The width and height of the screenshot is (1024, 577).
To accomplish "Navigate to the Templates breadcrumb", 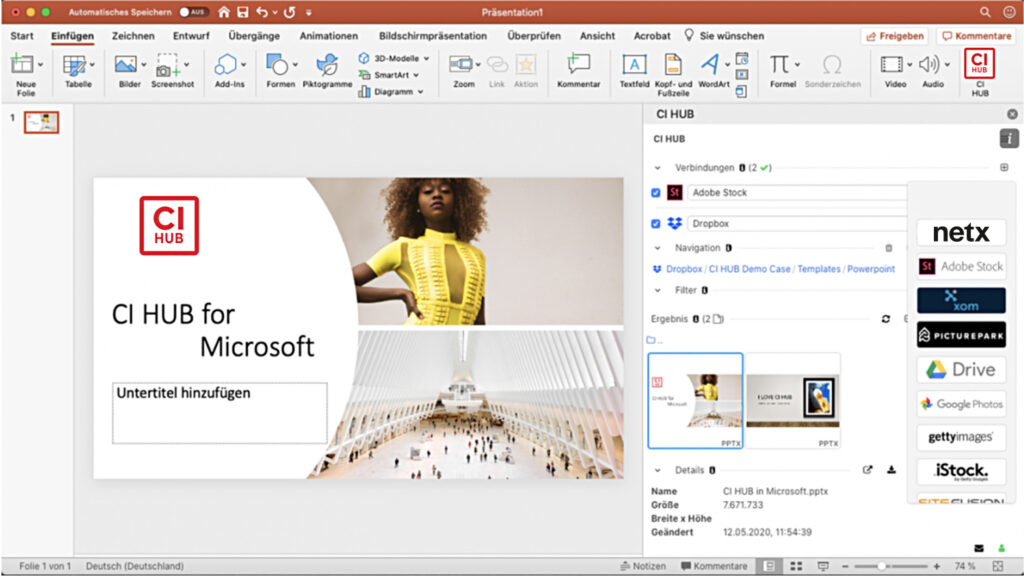I will (818, 269).
